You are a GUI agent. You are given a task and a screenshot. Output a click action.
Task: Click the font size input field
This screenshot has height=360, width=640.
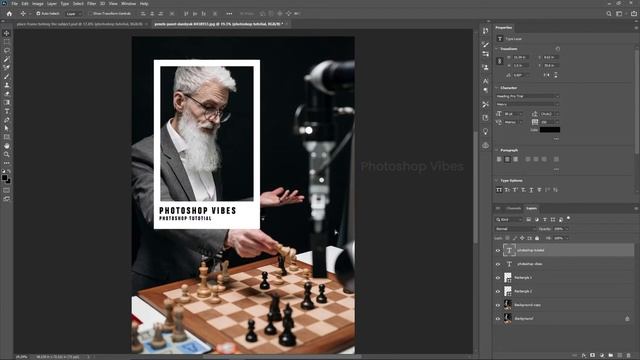coord(513,114)
